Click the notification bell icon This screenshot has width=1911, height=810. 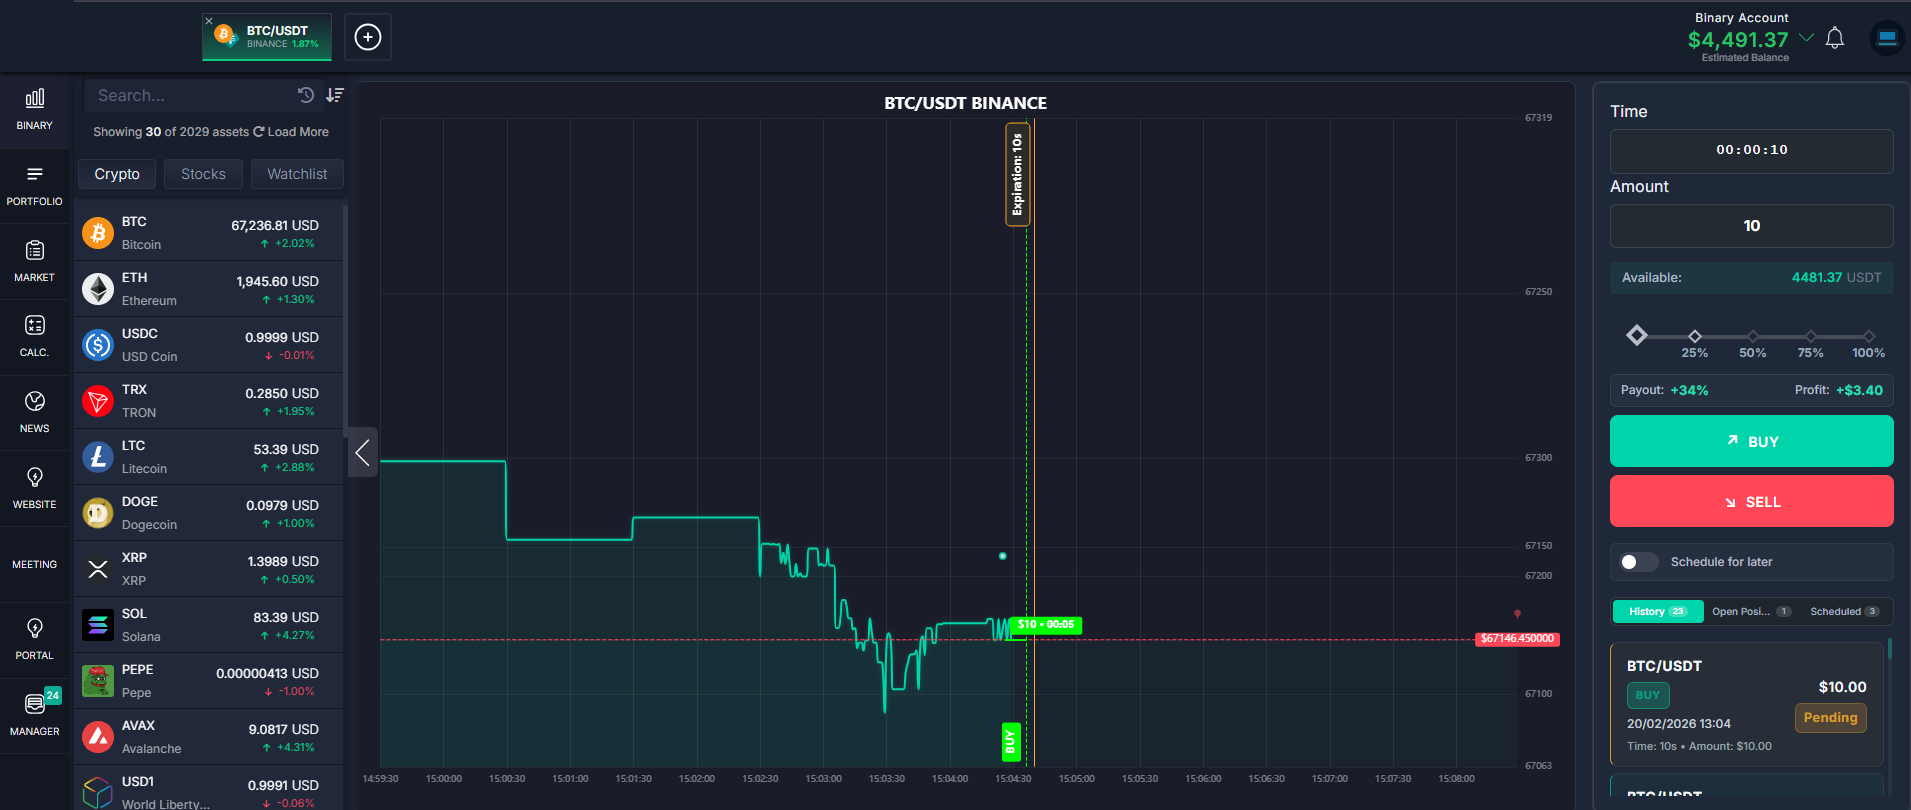click(1834, 39)
